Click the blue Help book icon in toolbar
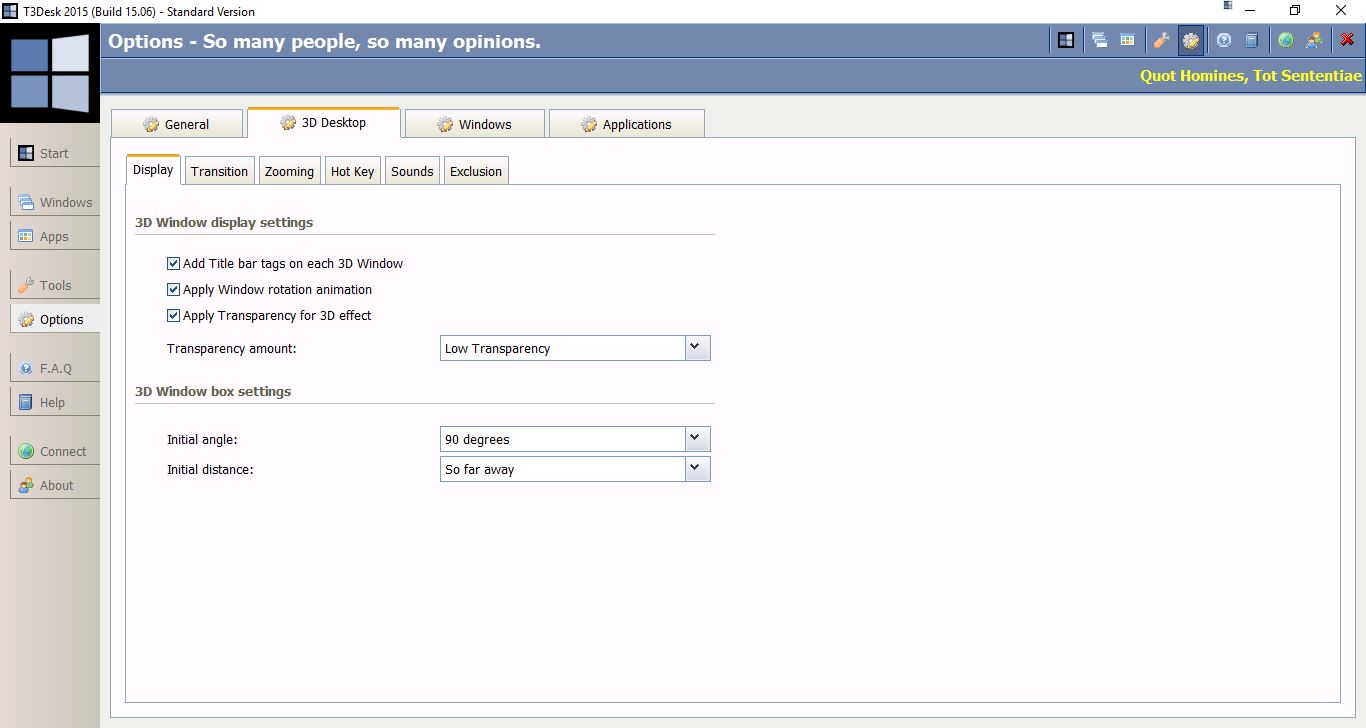The width and height of the screenshot is (1366, 728). point(1251,40)
